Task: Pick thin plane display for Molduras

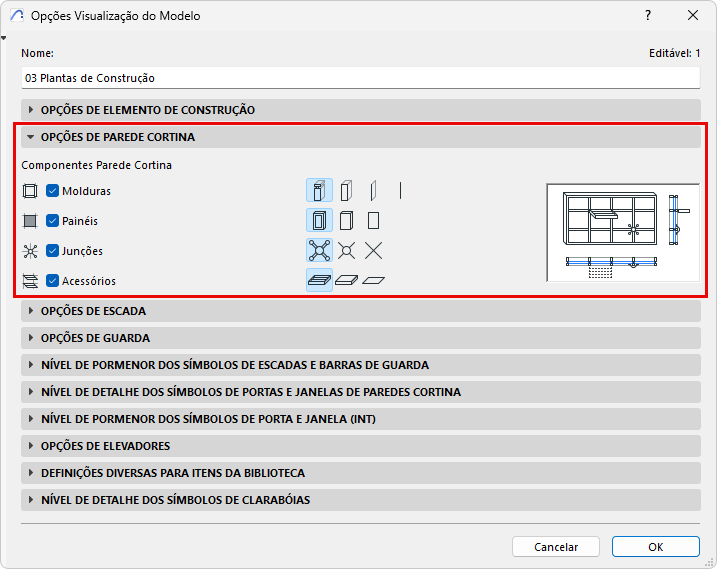Action: (x=373, y=190)
